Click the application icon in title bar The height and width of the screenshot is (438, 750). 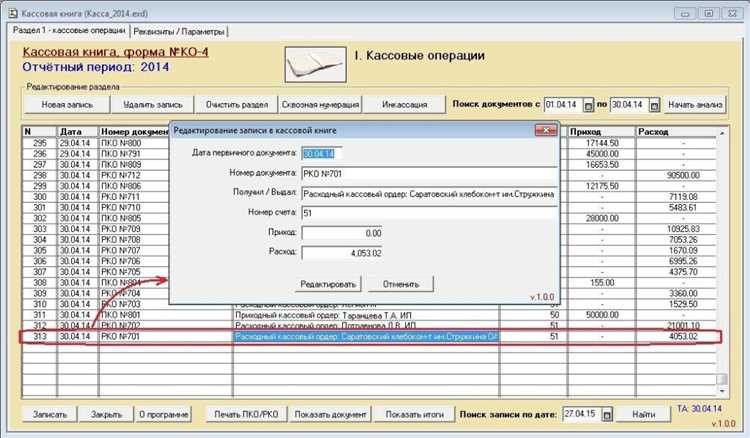13,13
